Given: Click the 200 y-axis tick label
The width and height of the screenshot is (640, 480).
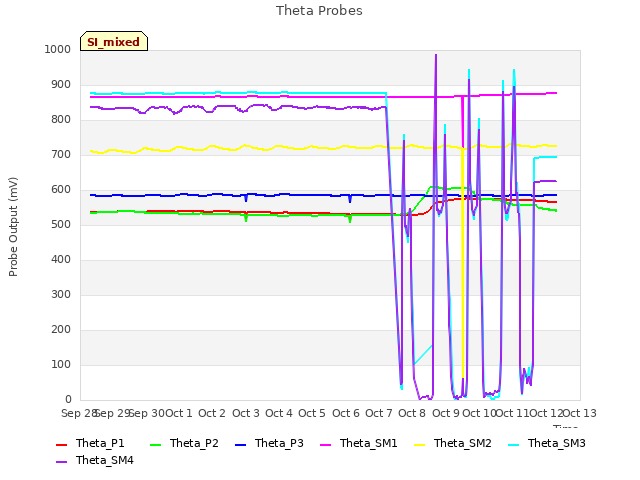Looking at the screenshot, I should click(61, 329).
